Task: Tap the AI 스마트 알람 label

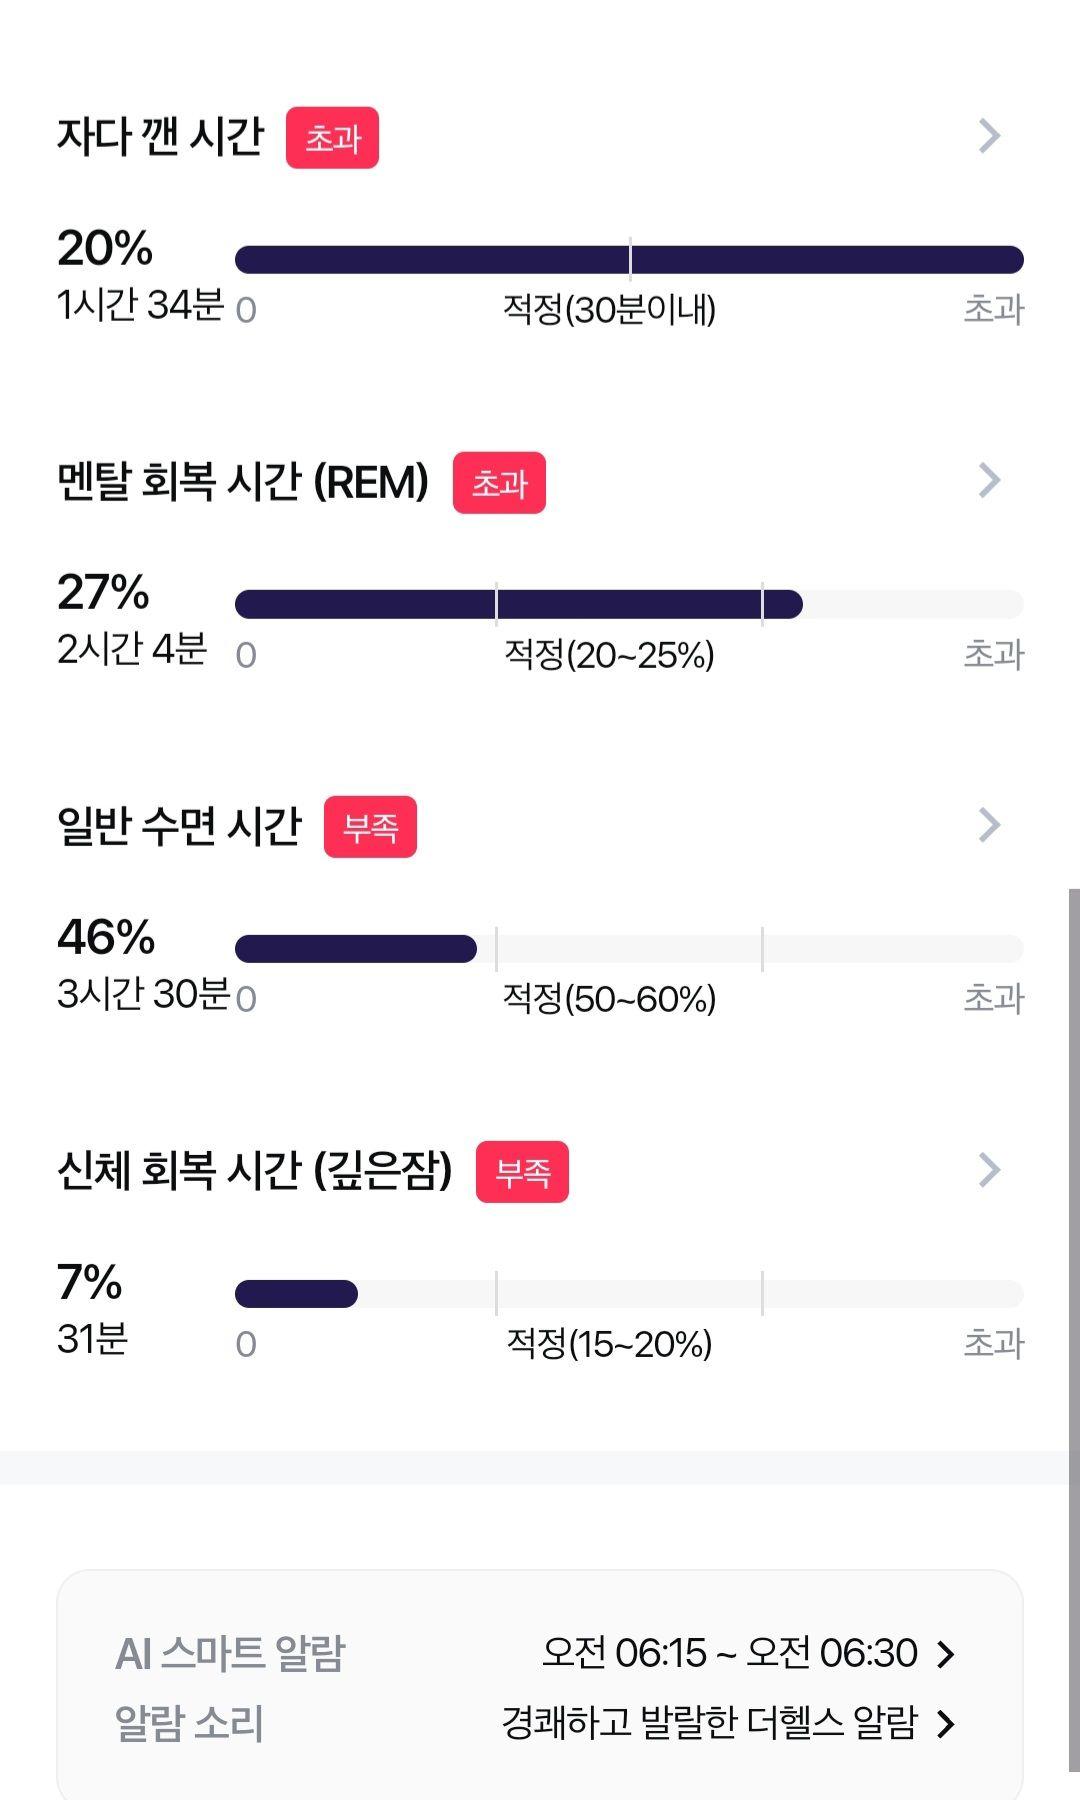Action: point(230,1654)
